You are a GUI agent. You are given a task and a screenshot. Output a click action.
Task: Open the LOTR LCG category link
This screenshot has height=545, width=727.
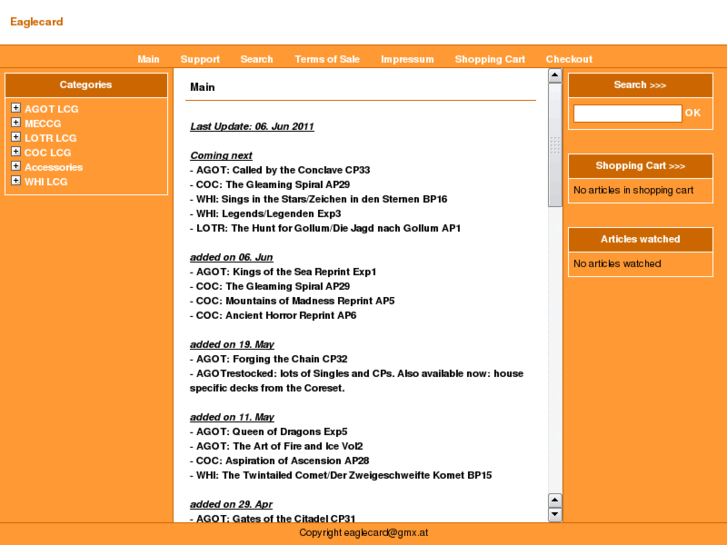[x=51, y=138]
